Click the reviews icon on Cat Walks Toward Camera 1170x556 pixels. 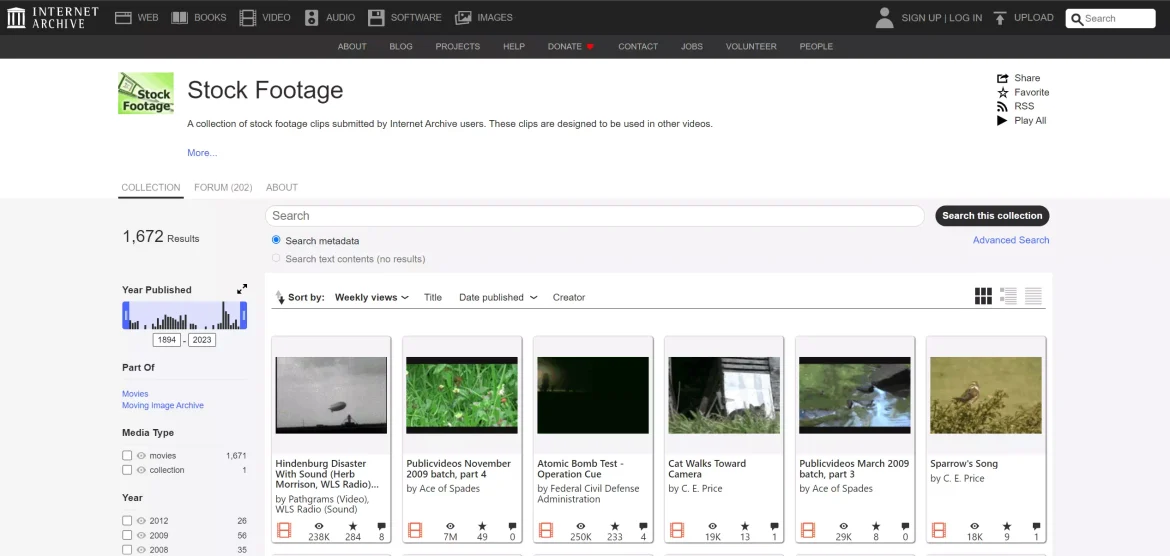(x=774, y=526)
